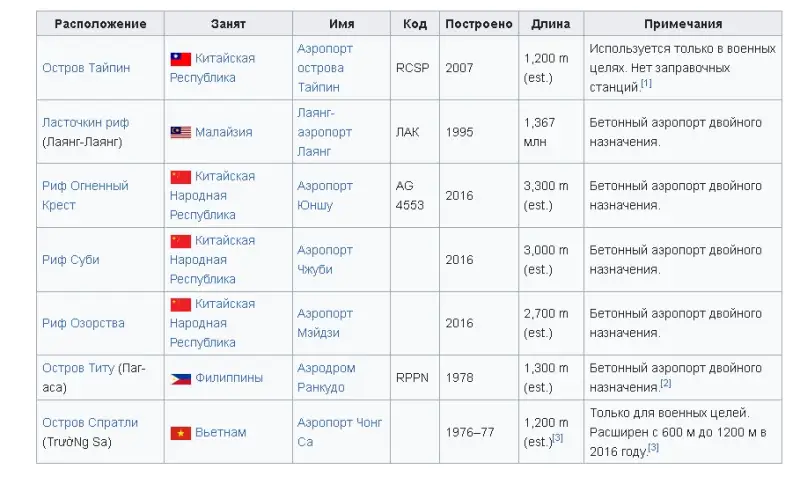Open the Ласточкин риф link
The width and height of the screenshot is (800, 484).
point(86,122)
